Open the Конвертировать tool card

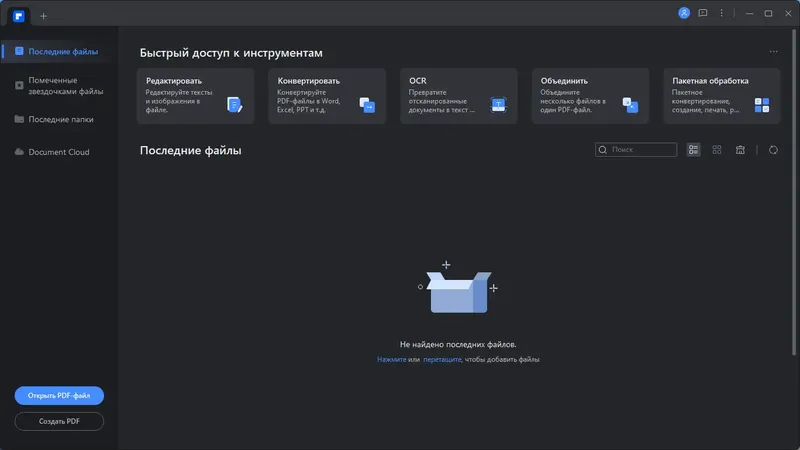(327, 96)
